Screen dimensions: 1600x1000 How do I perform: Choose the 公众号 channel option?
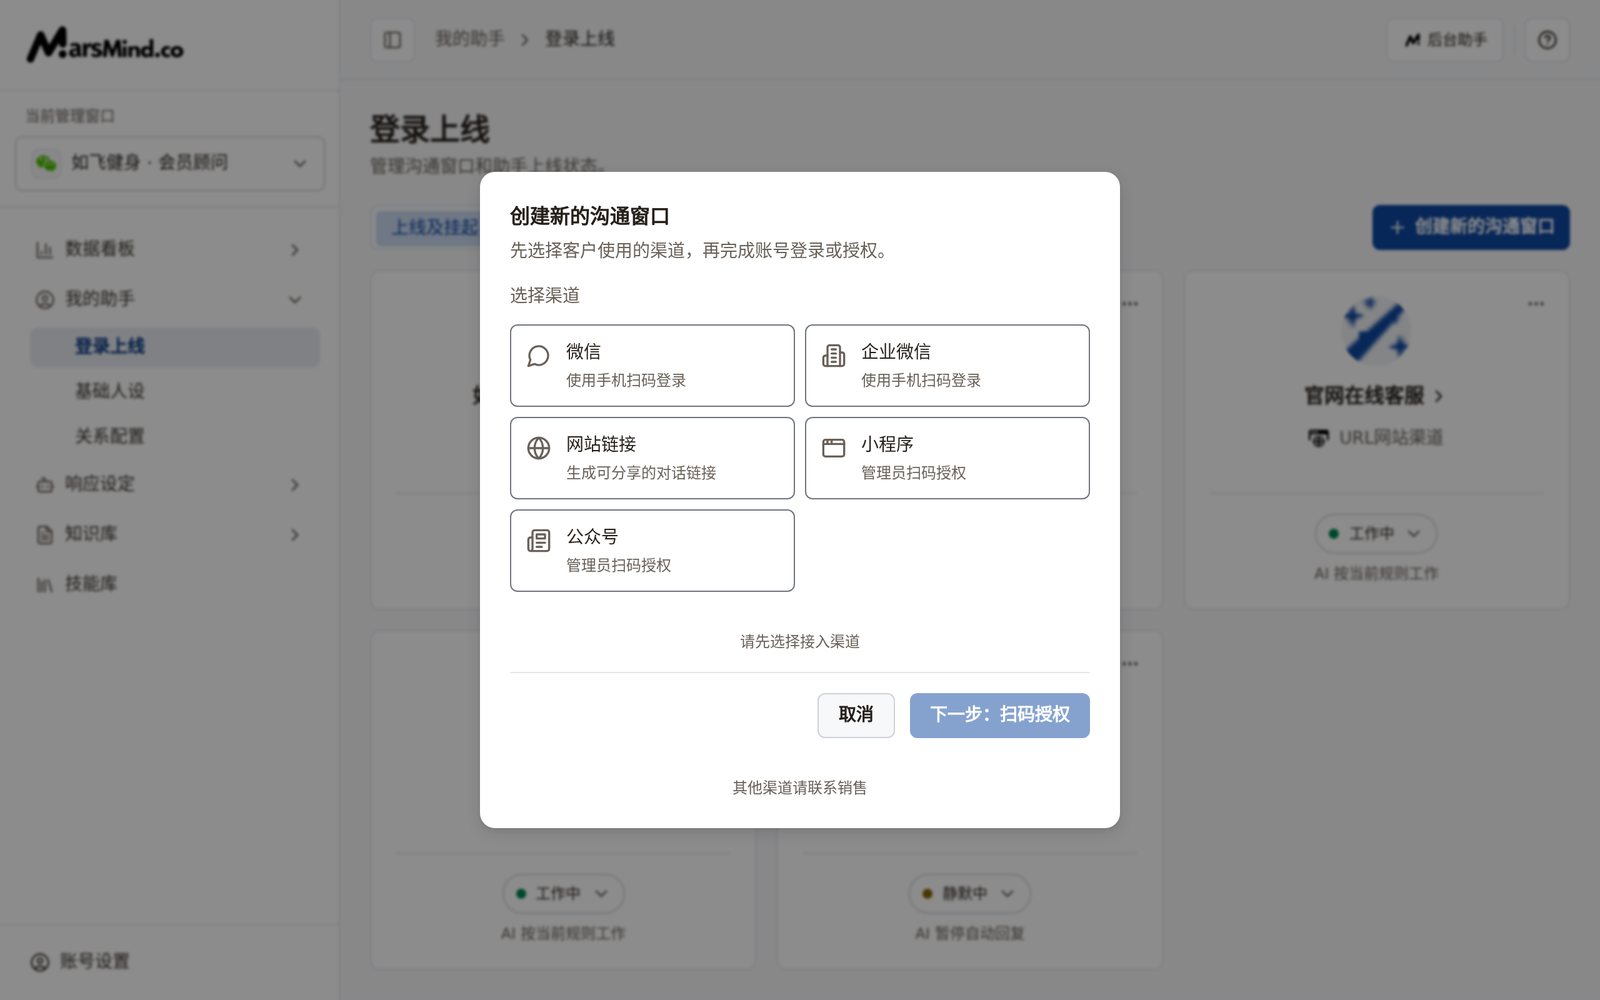[x=652, y=551]
